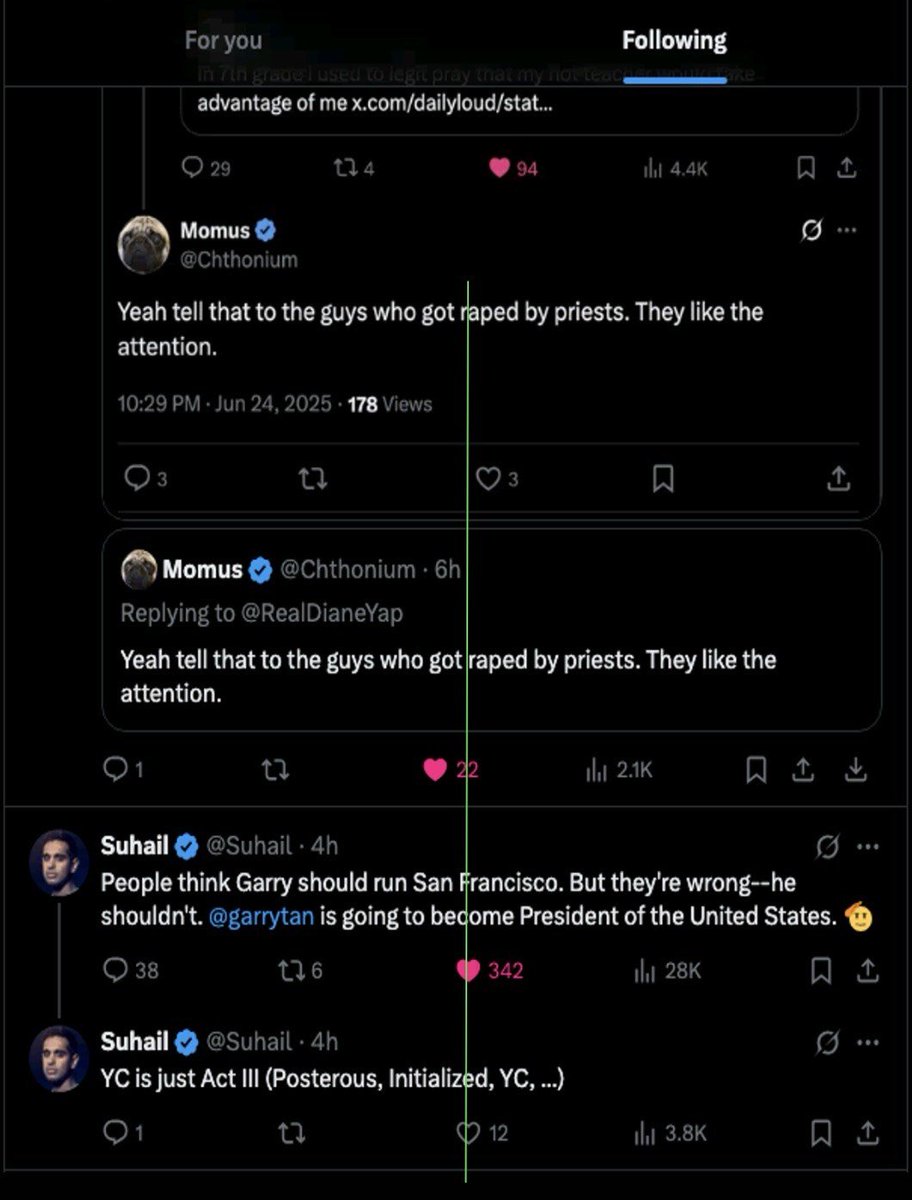This screenshot has width=912, height=1200.
Task: Share the Momus post from 10:29 PM
Action: click(x=838, y=480)
